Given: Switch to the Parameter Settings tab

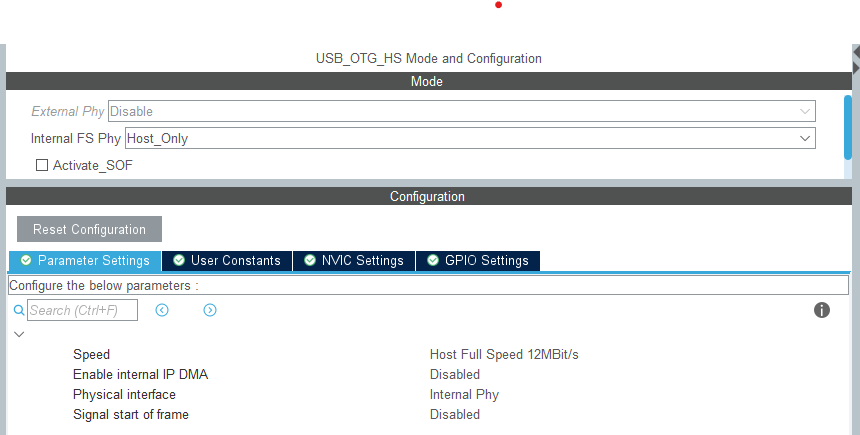Looking at the screenshot, I should [85, 261].
